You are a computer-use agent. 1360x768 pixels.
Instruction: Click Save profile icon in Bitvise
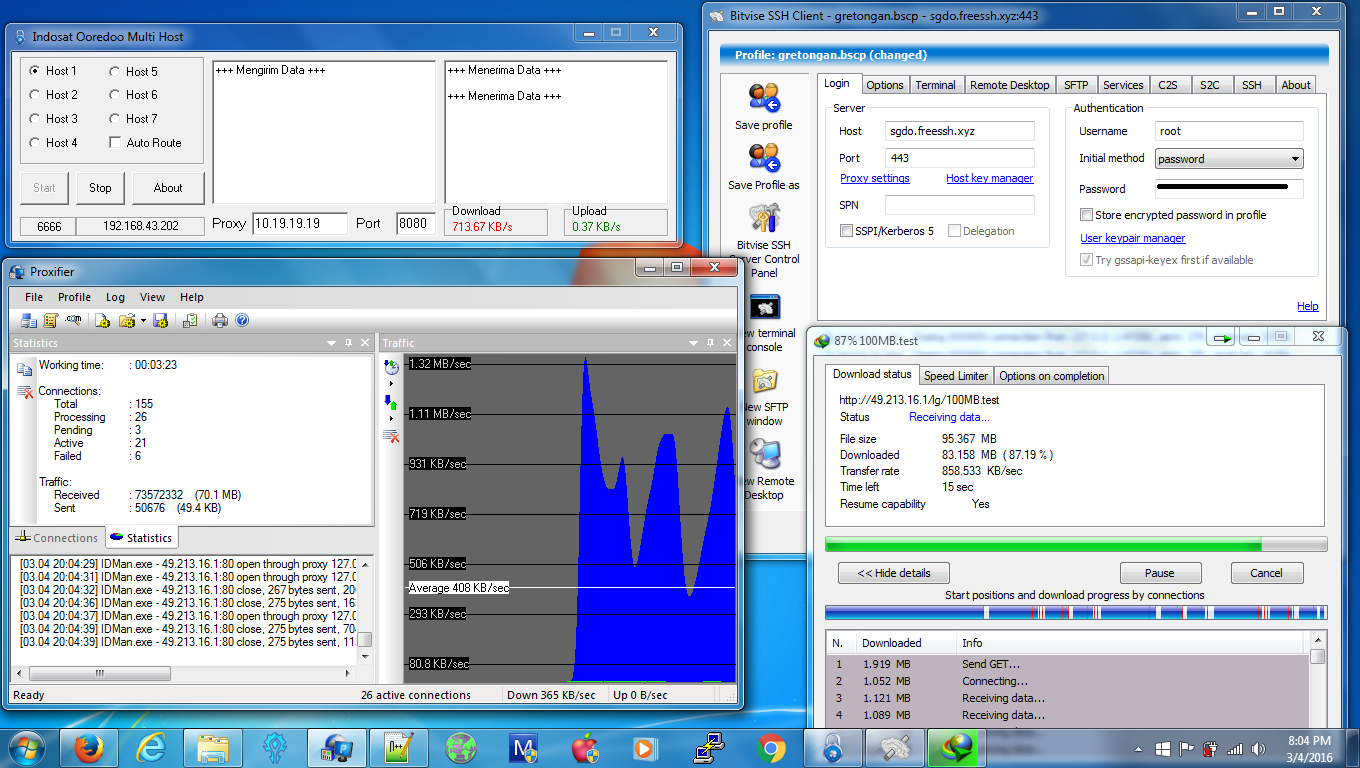764,98
